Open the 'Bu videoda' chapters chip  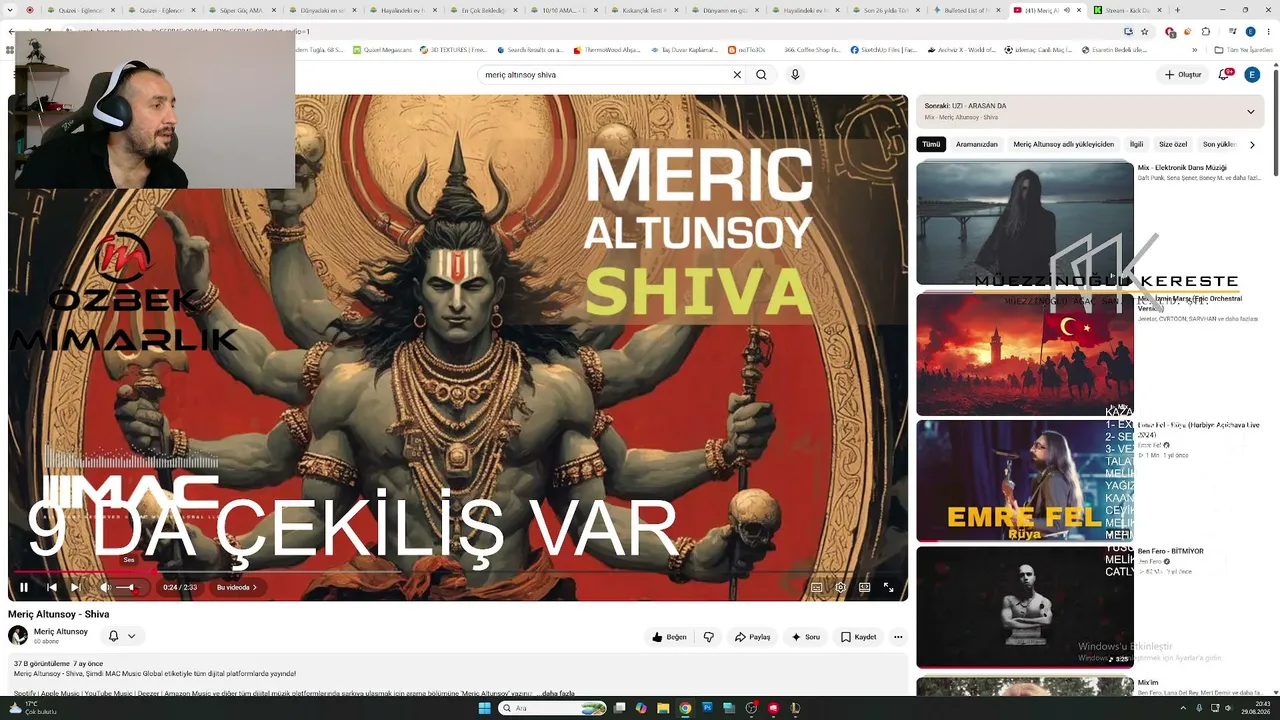pos(237,587)
